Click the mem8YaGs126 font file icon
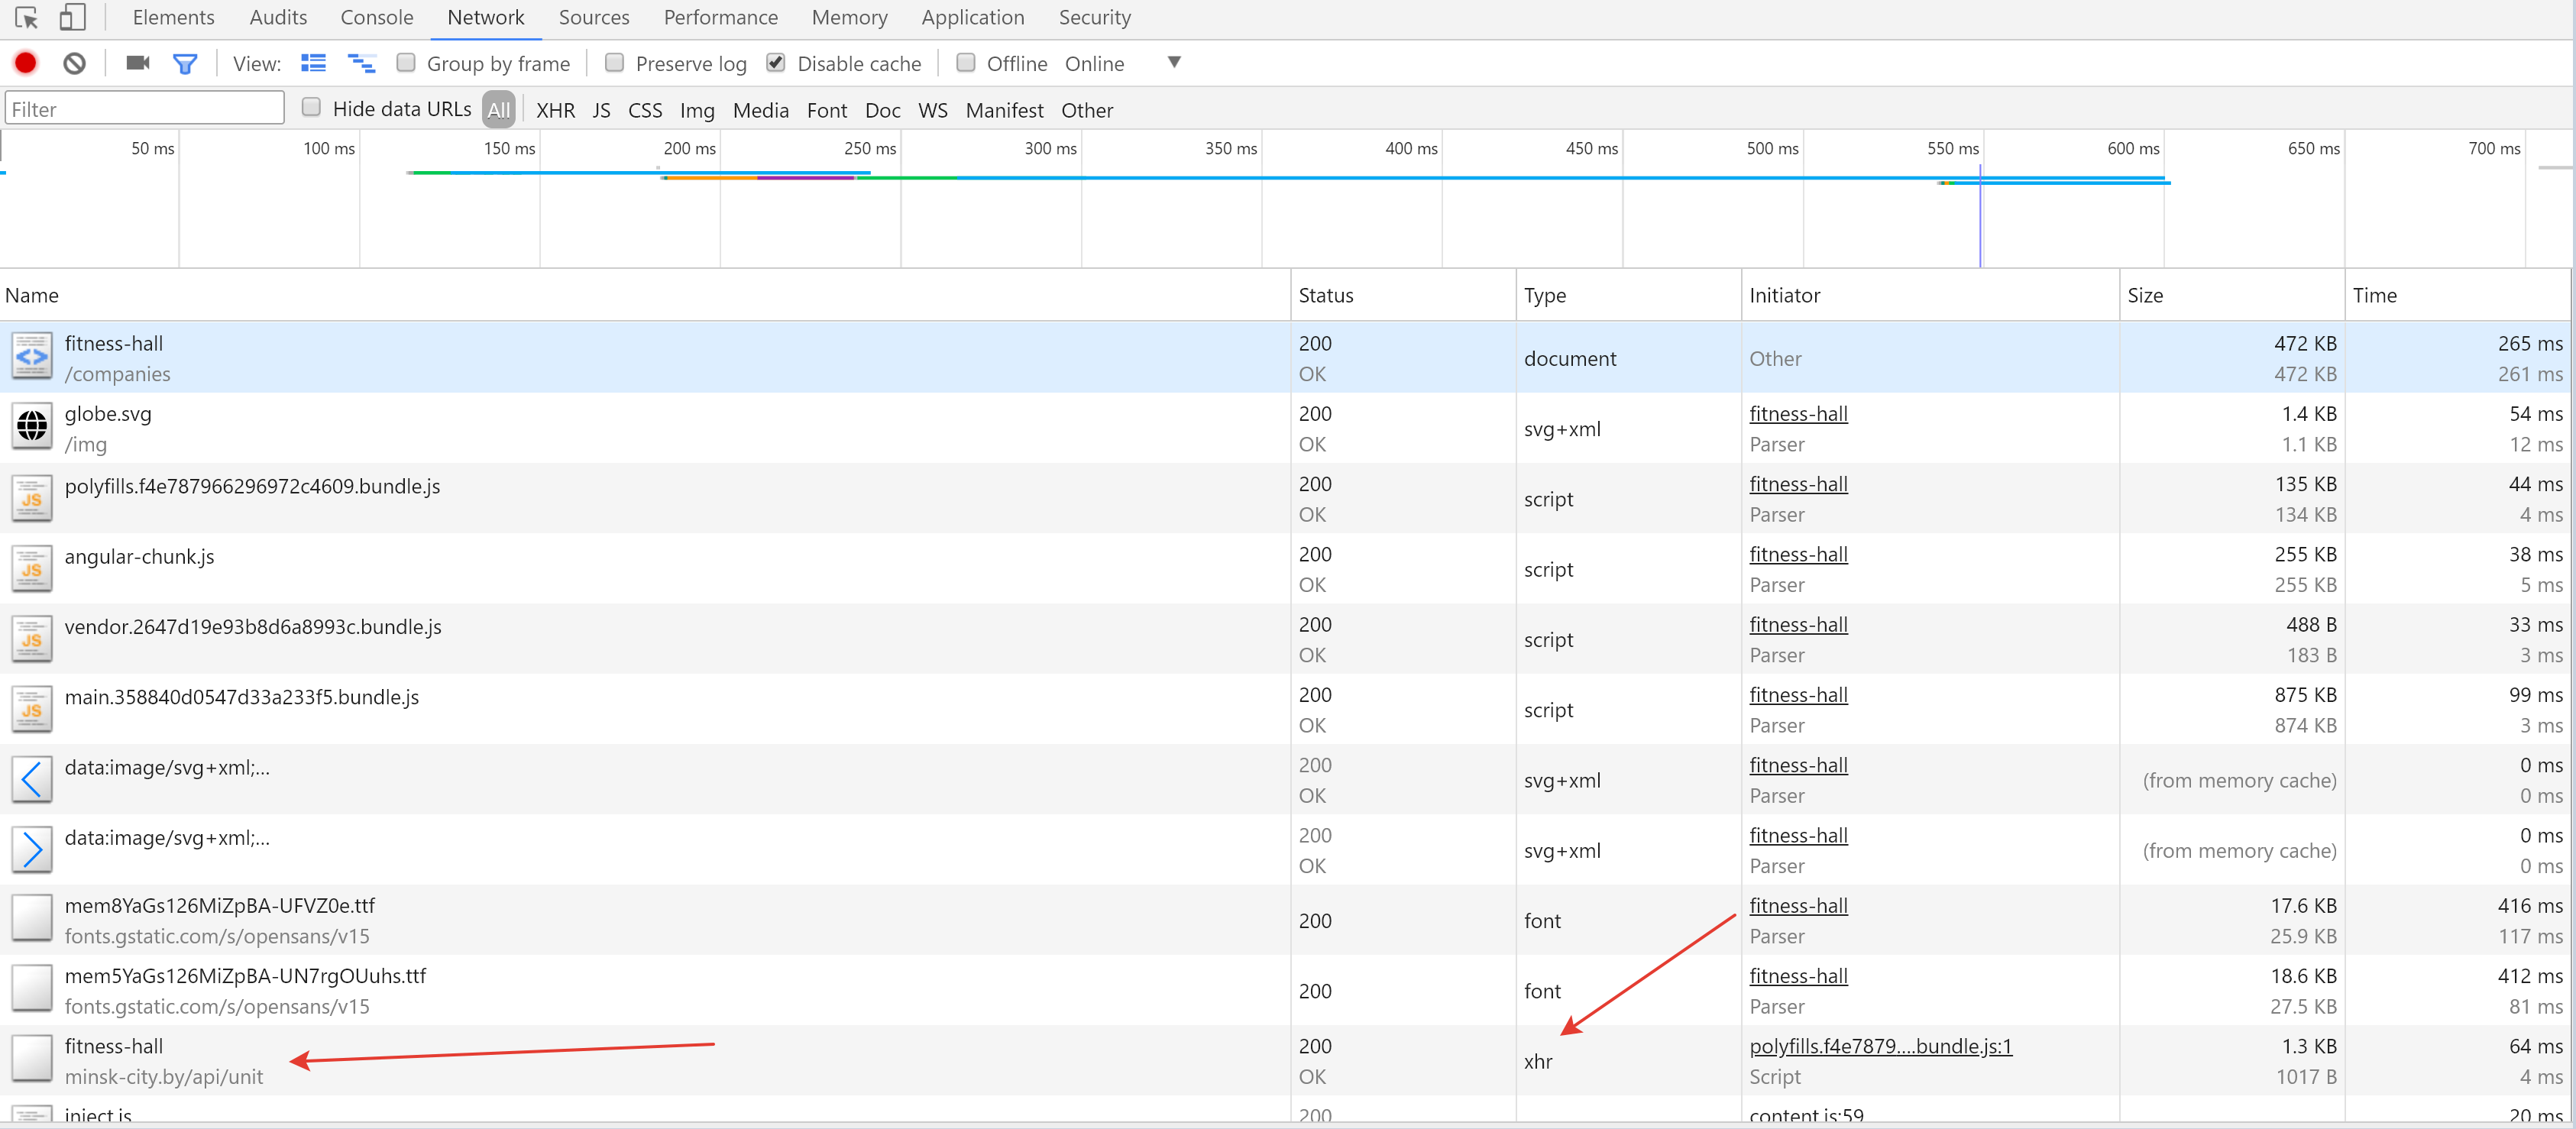 32,918
